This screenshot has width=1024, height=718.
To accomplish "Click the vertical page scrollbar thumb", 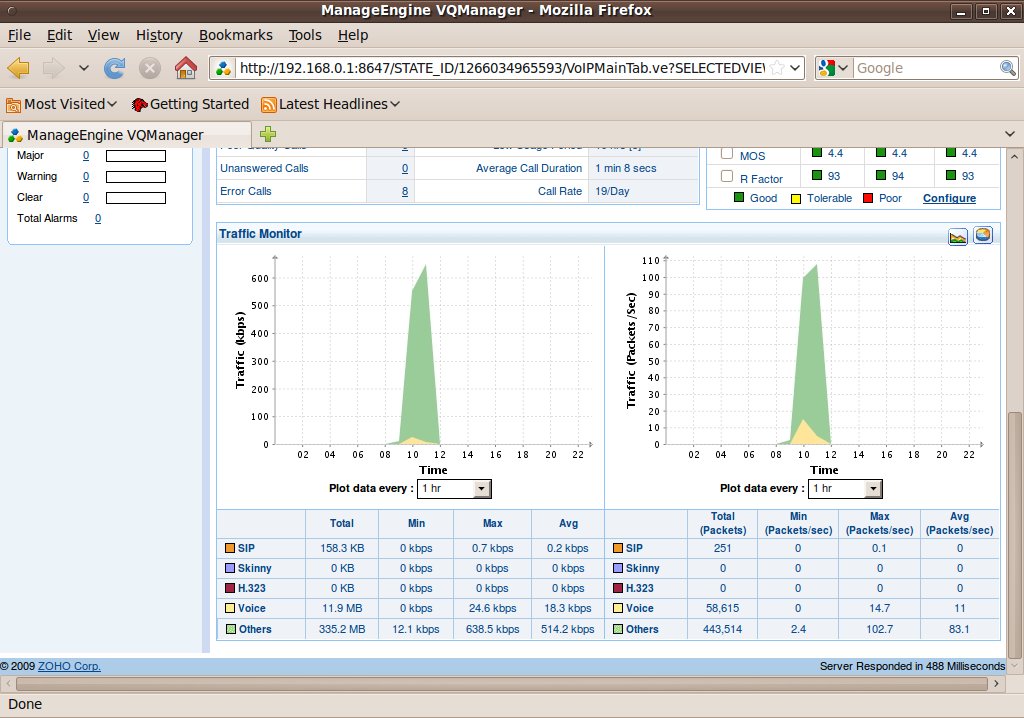I will (1014, 535).
